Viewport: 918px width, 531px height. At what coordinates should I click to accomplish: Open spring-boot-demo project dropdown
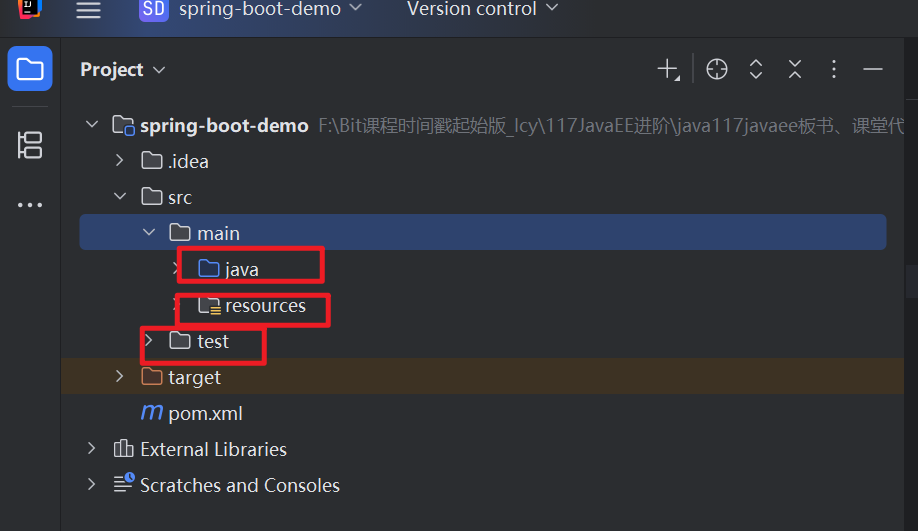point(251,9)
